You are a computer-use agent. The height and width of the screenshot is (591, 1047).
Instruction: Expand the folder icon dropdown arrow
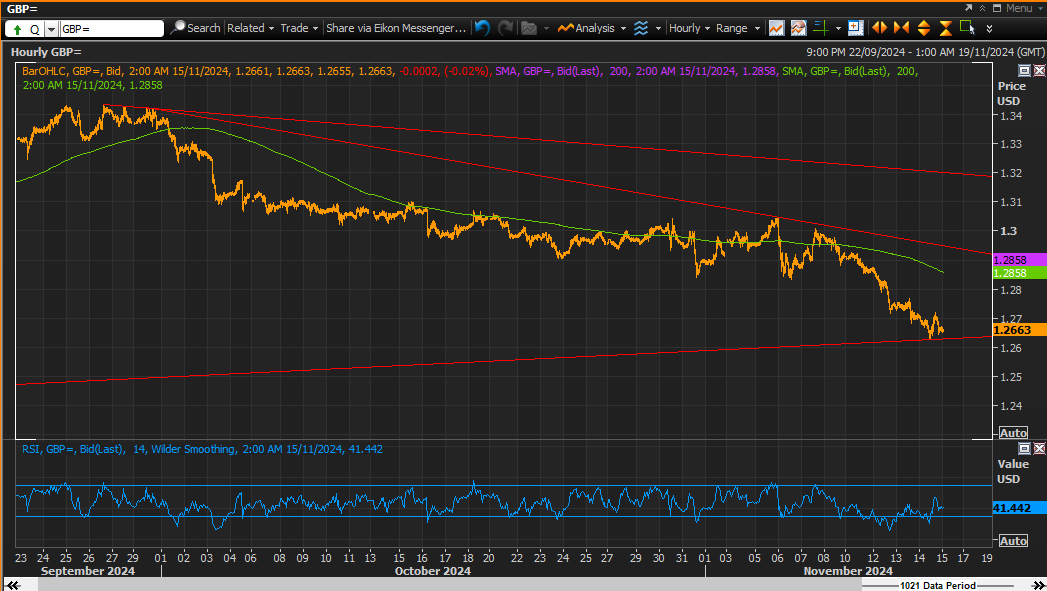tap(546, 28)
